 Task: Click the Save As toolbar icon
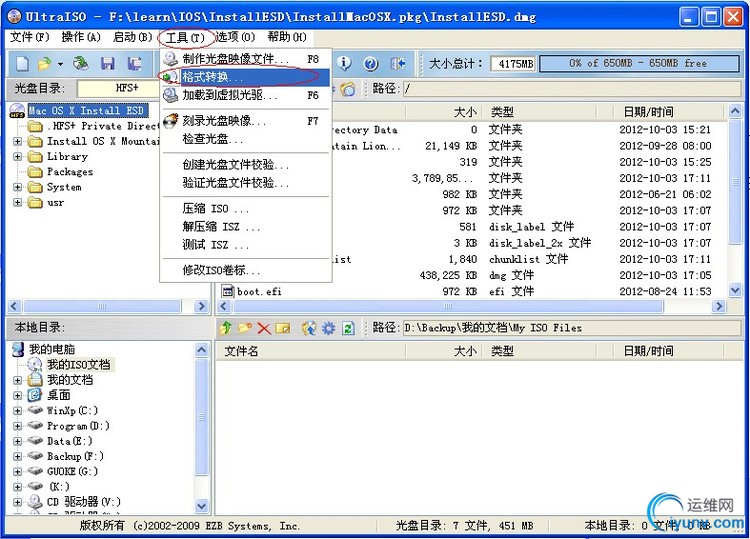134,63
